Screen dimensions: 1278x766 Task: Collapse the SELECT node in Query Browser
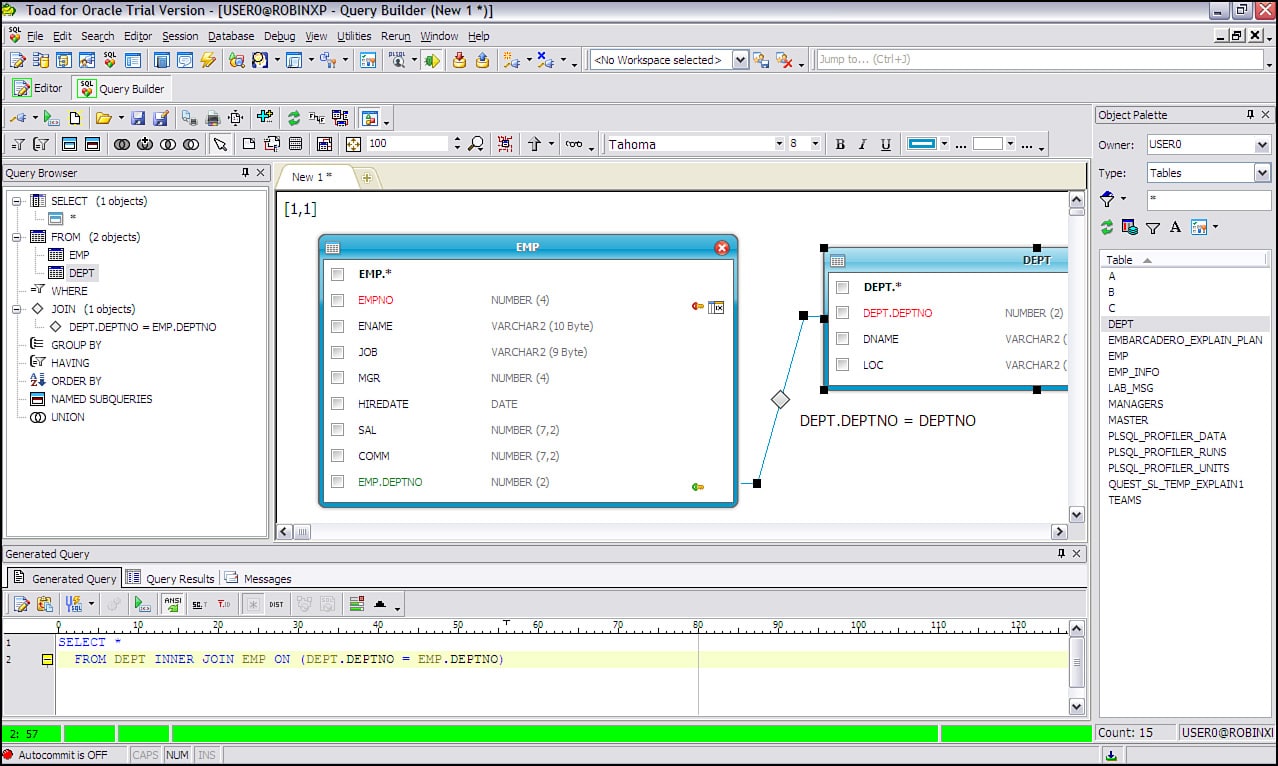click(x=17, y=201)
